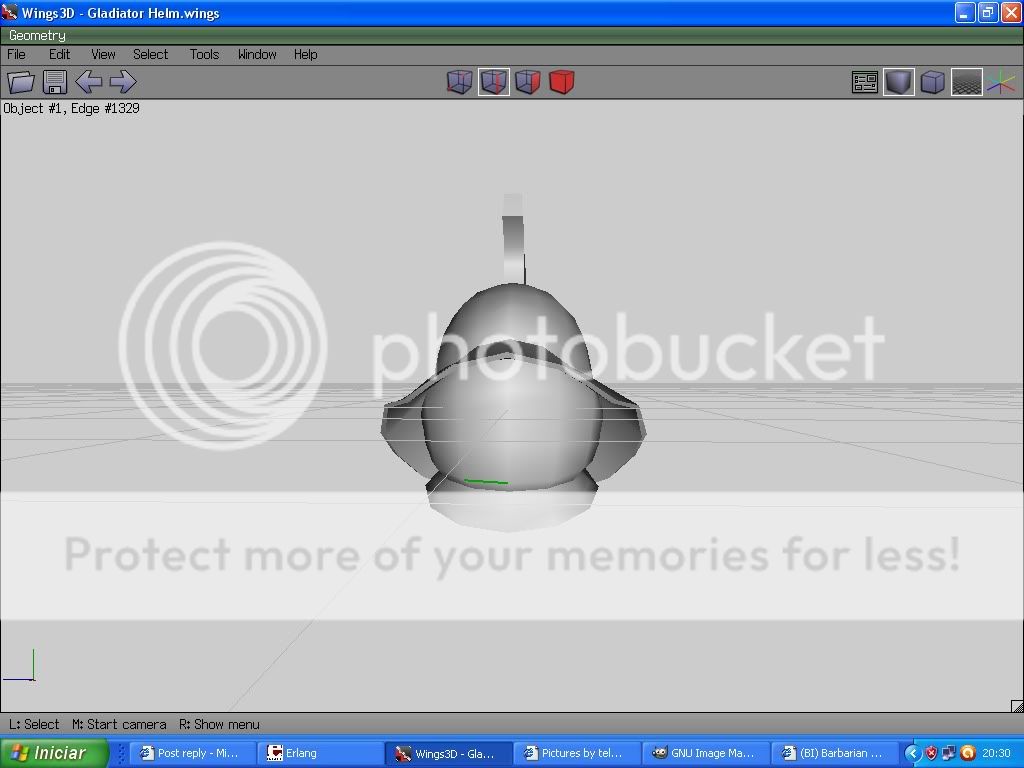Toggle the colored axes display

pos(1000,82)
